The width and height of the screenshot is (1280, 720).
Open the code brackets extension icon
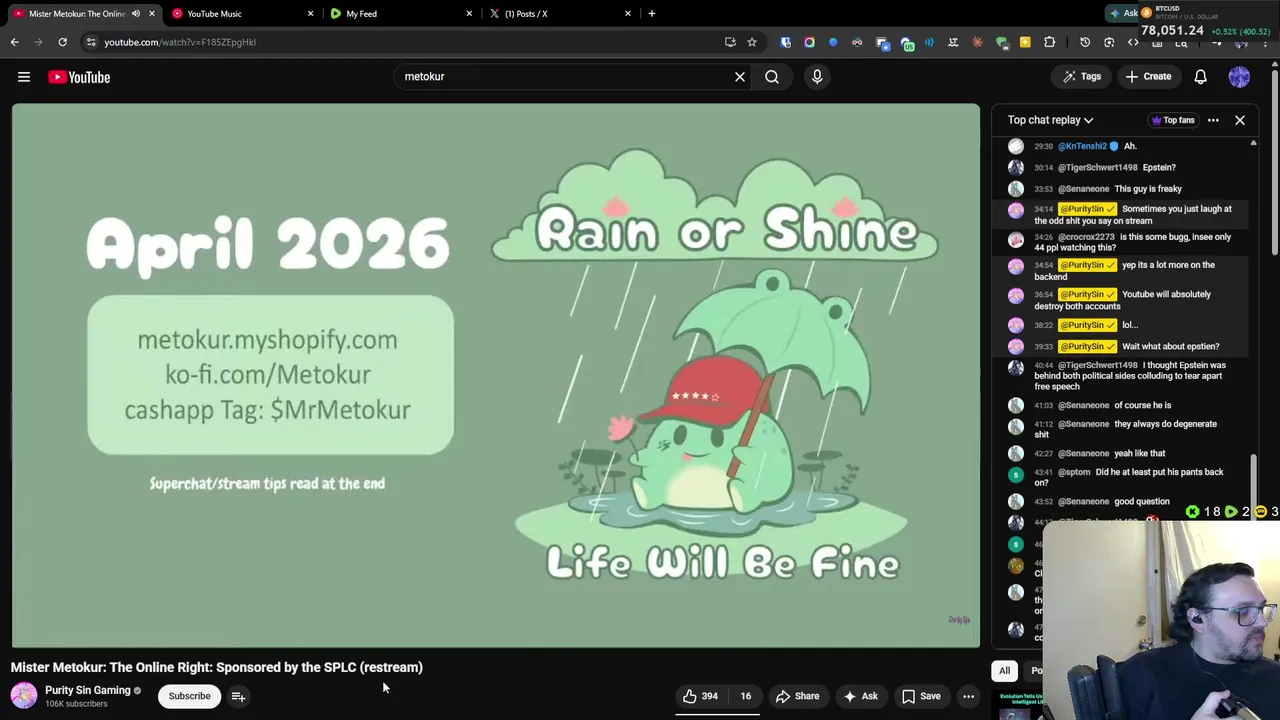[x=1133, y=42]
